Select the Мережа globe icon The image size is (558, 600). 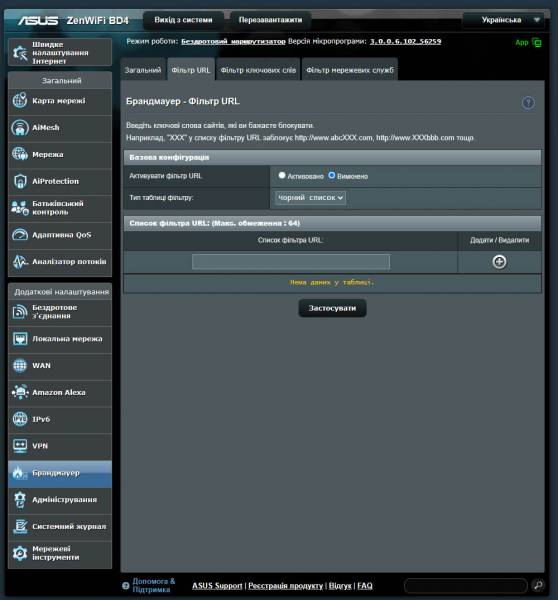pyautogui.click(x=20, y=155)
